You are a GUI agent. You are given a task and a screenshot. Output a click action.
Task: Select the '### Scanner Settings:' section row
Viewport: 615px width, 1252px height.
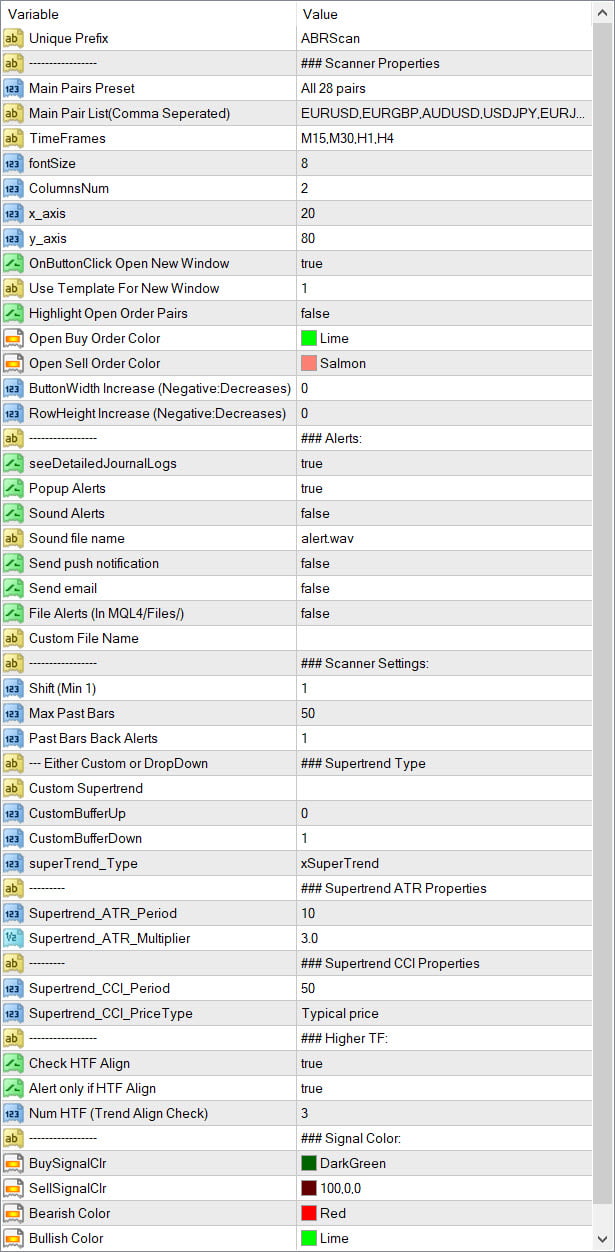(x=296, y=663)
